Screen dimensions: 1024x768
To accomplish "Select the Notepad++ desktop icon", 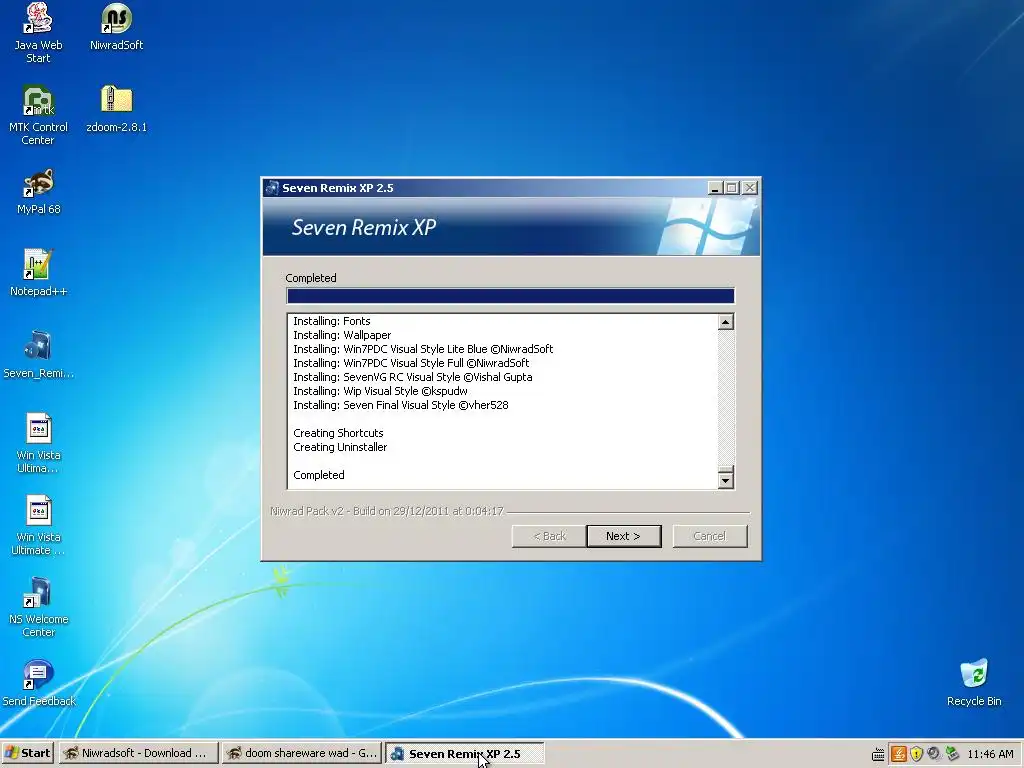I will (x=39, y=273).
